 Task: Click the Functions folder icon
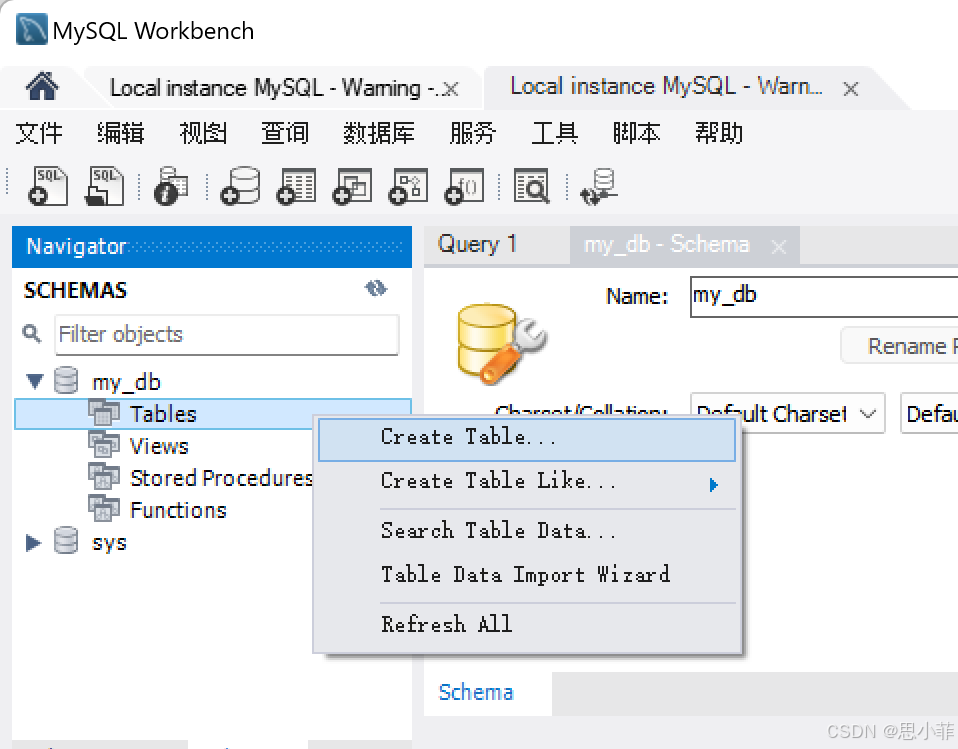coord(104,508)
